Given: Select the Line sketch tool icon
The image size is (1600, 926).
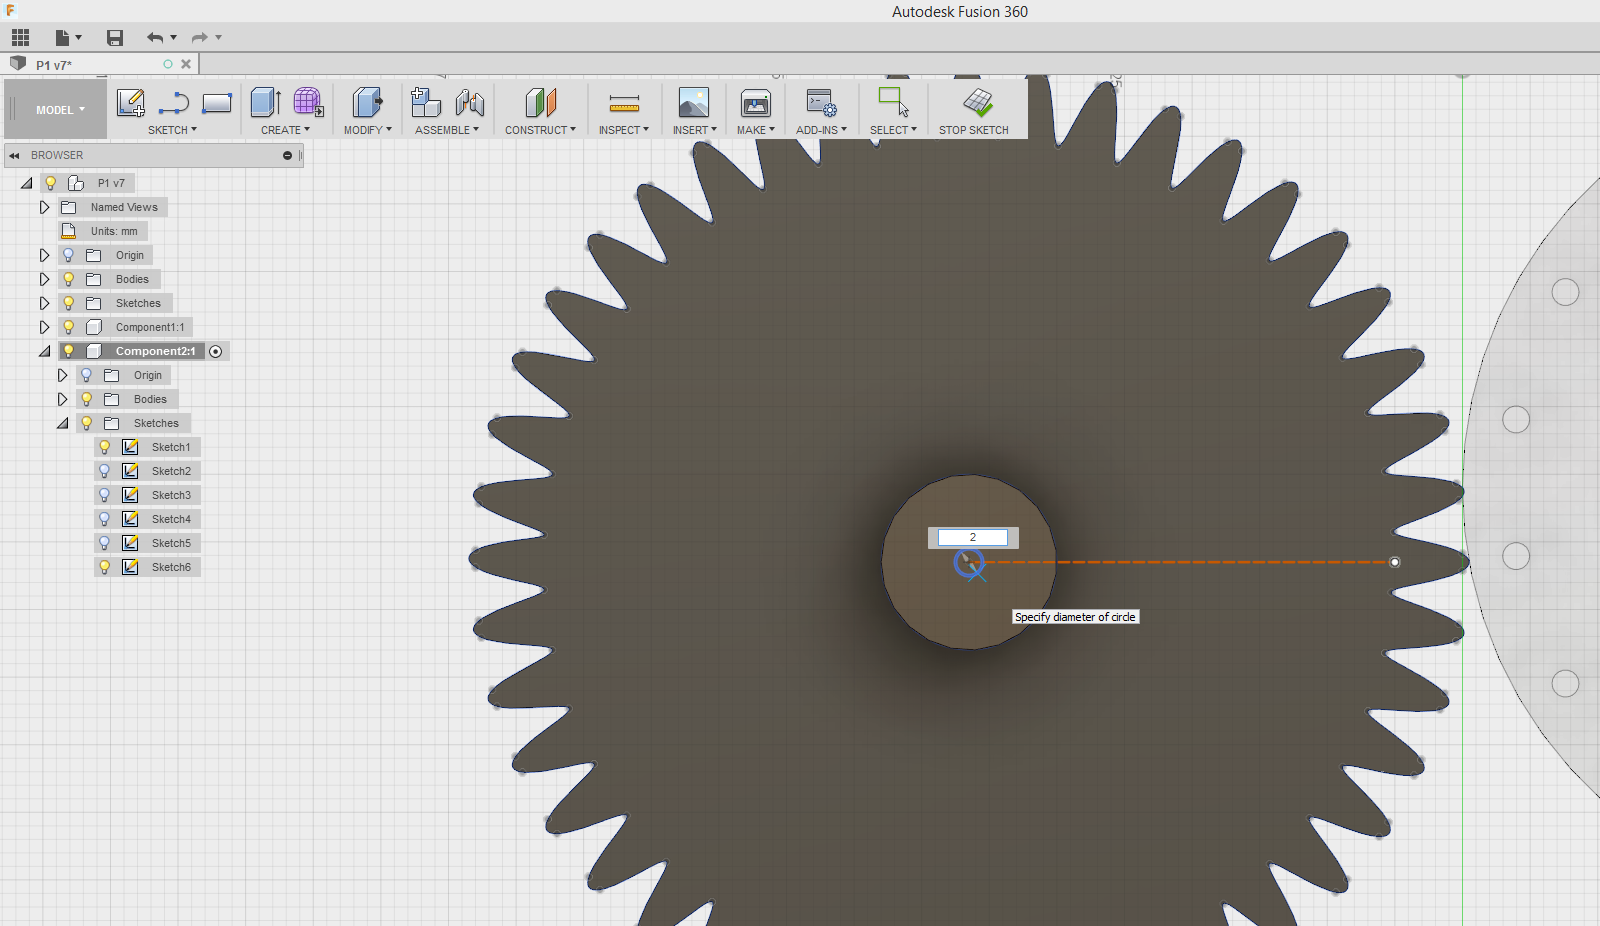Looking at the screenshot, I should (173, 103).
